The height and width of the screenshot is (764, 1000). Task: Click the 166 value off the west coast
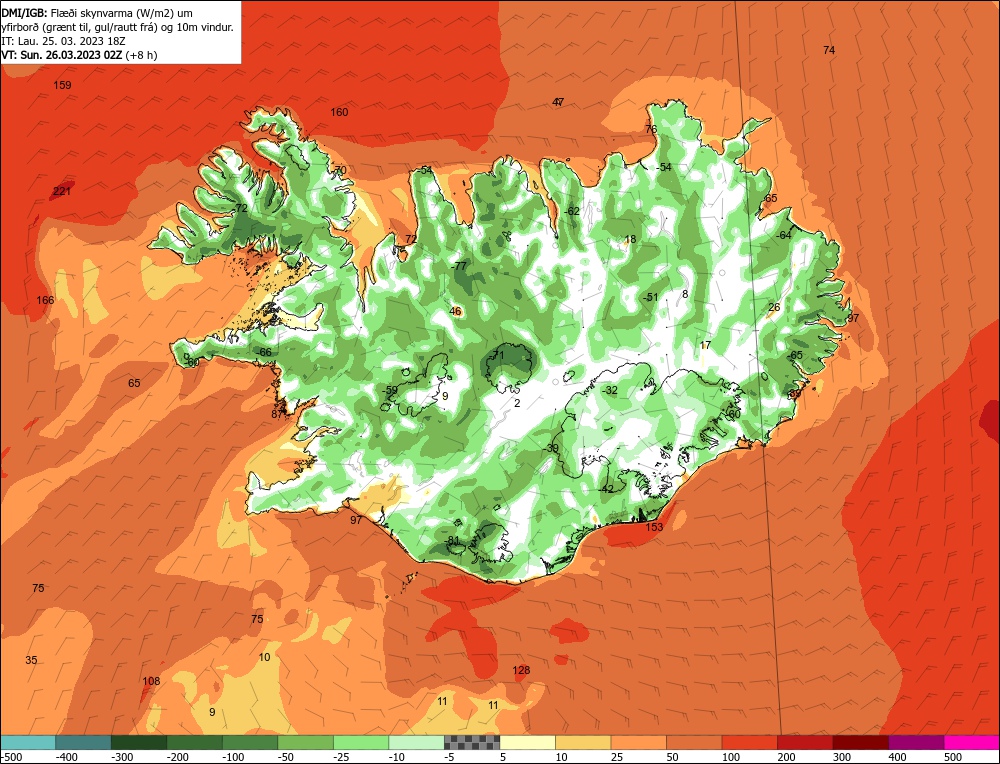pos(45,300)
